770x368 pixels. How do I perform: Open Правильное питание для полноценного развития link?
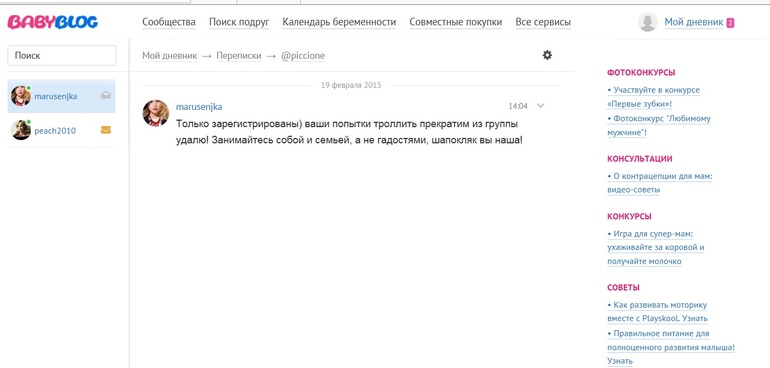point(671,347)
